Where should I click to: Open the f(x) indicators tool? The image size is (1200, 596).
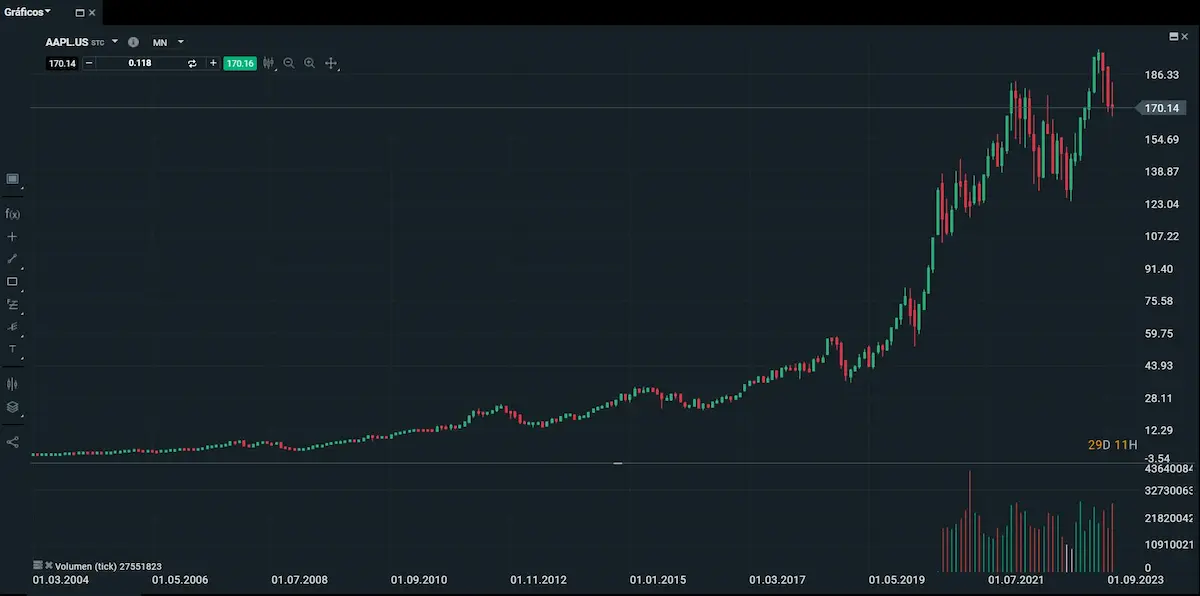click(13, 214)
